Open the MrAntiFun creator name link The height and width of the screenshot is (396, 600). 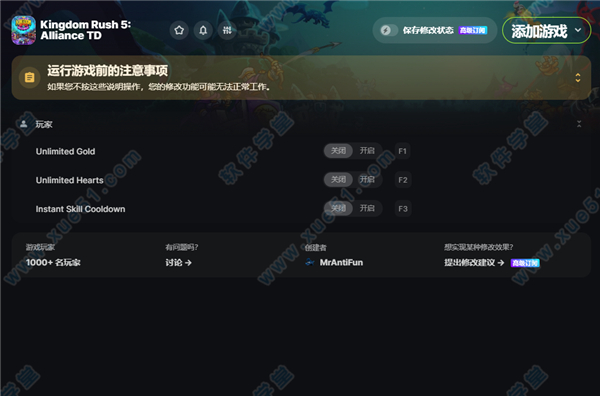point(341,262)
